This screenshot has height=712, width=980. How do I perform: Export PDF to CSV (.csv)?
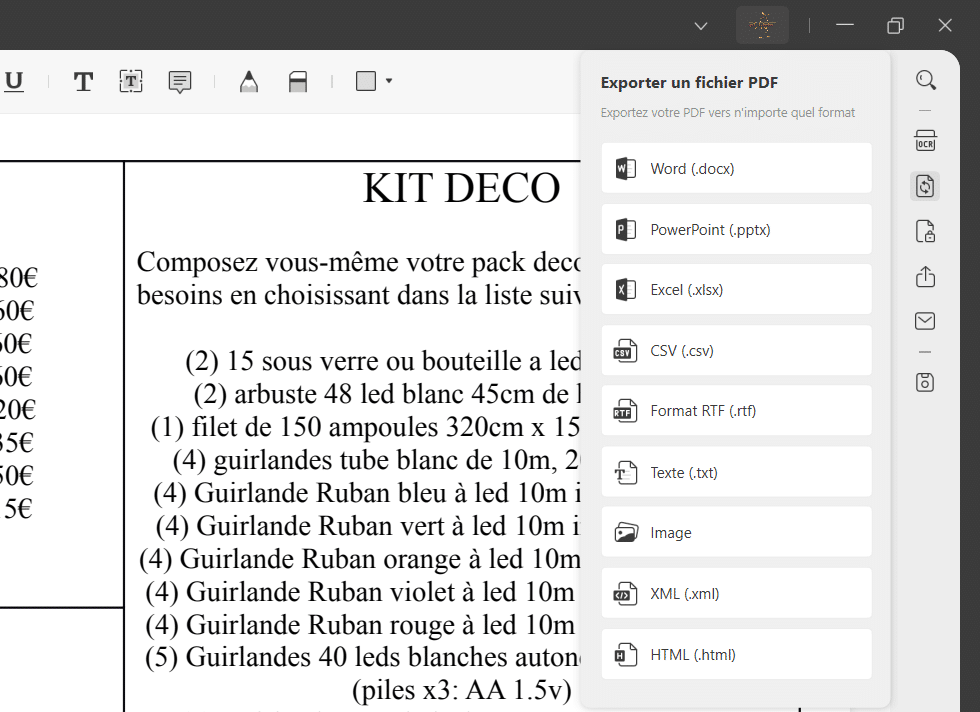tap(736, 351)
